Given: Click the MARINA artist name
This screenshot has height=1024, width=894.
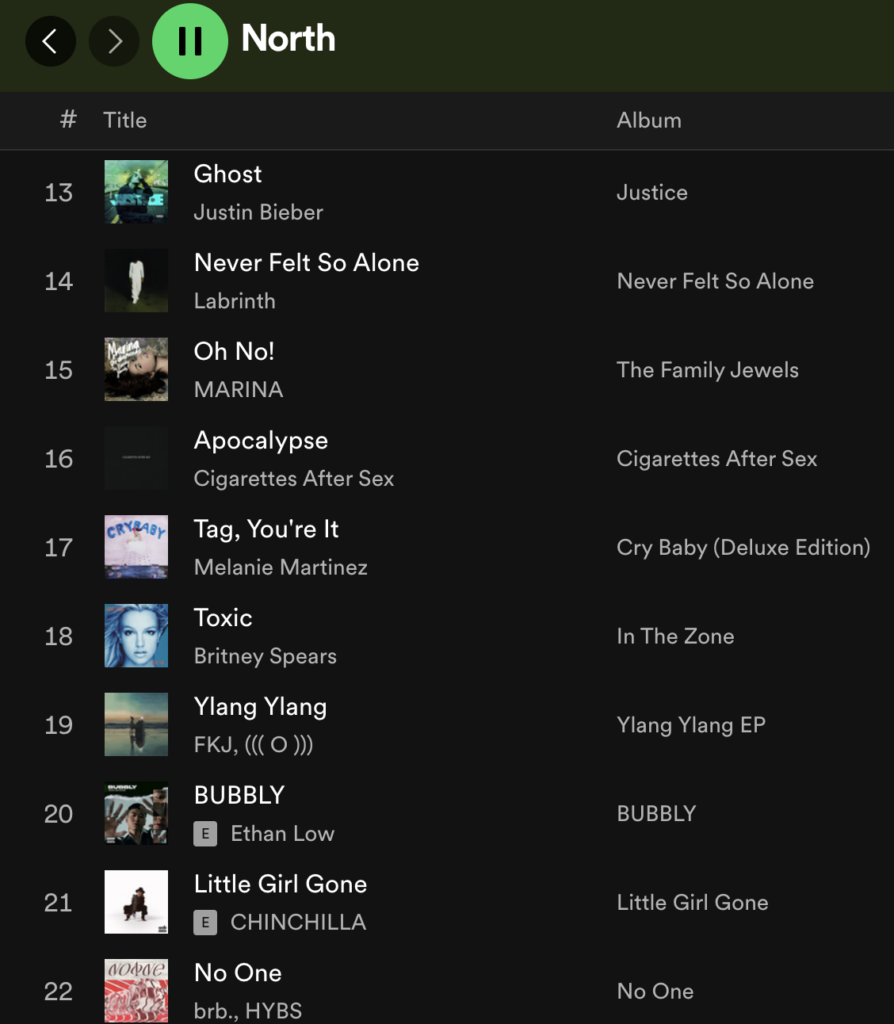Looking at the screenshot, I should tap(238, 390).
